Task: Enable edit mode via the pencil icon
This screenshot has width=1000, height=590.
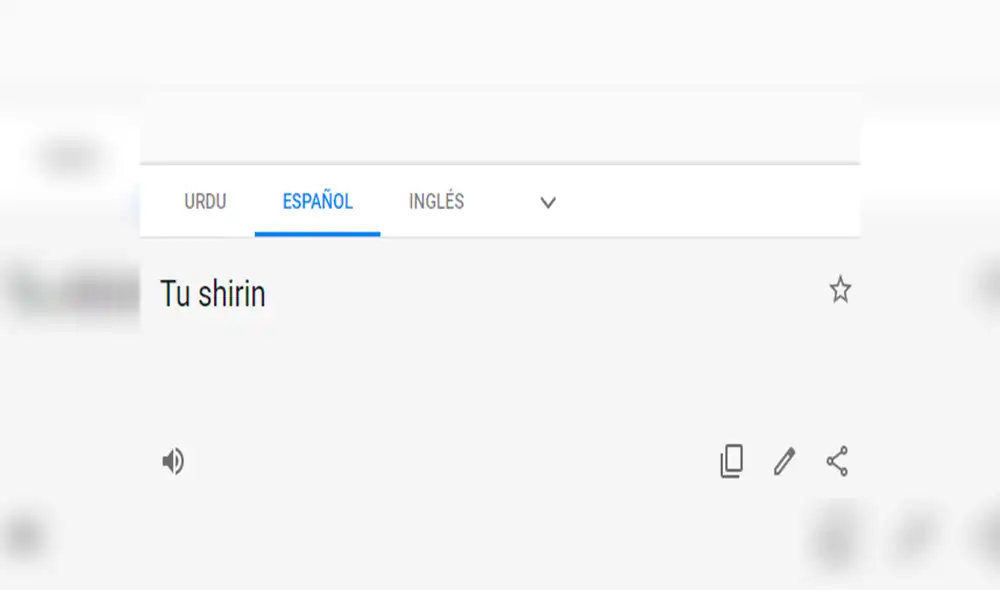Action: (x=783, y=461)
